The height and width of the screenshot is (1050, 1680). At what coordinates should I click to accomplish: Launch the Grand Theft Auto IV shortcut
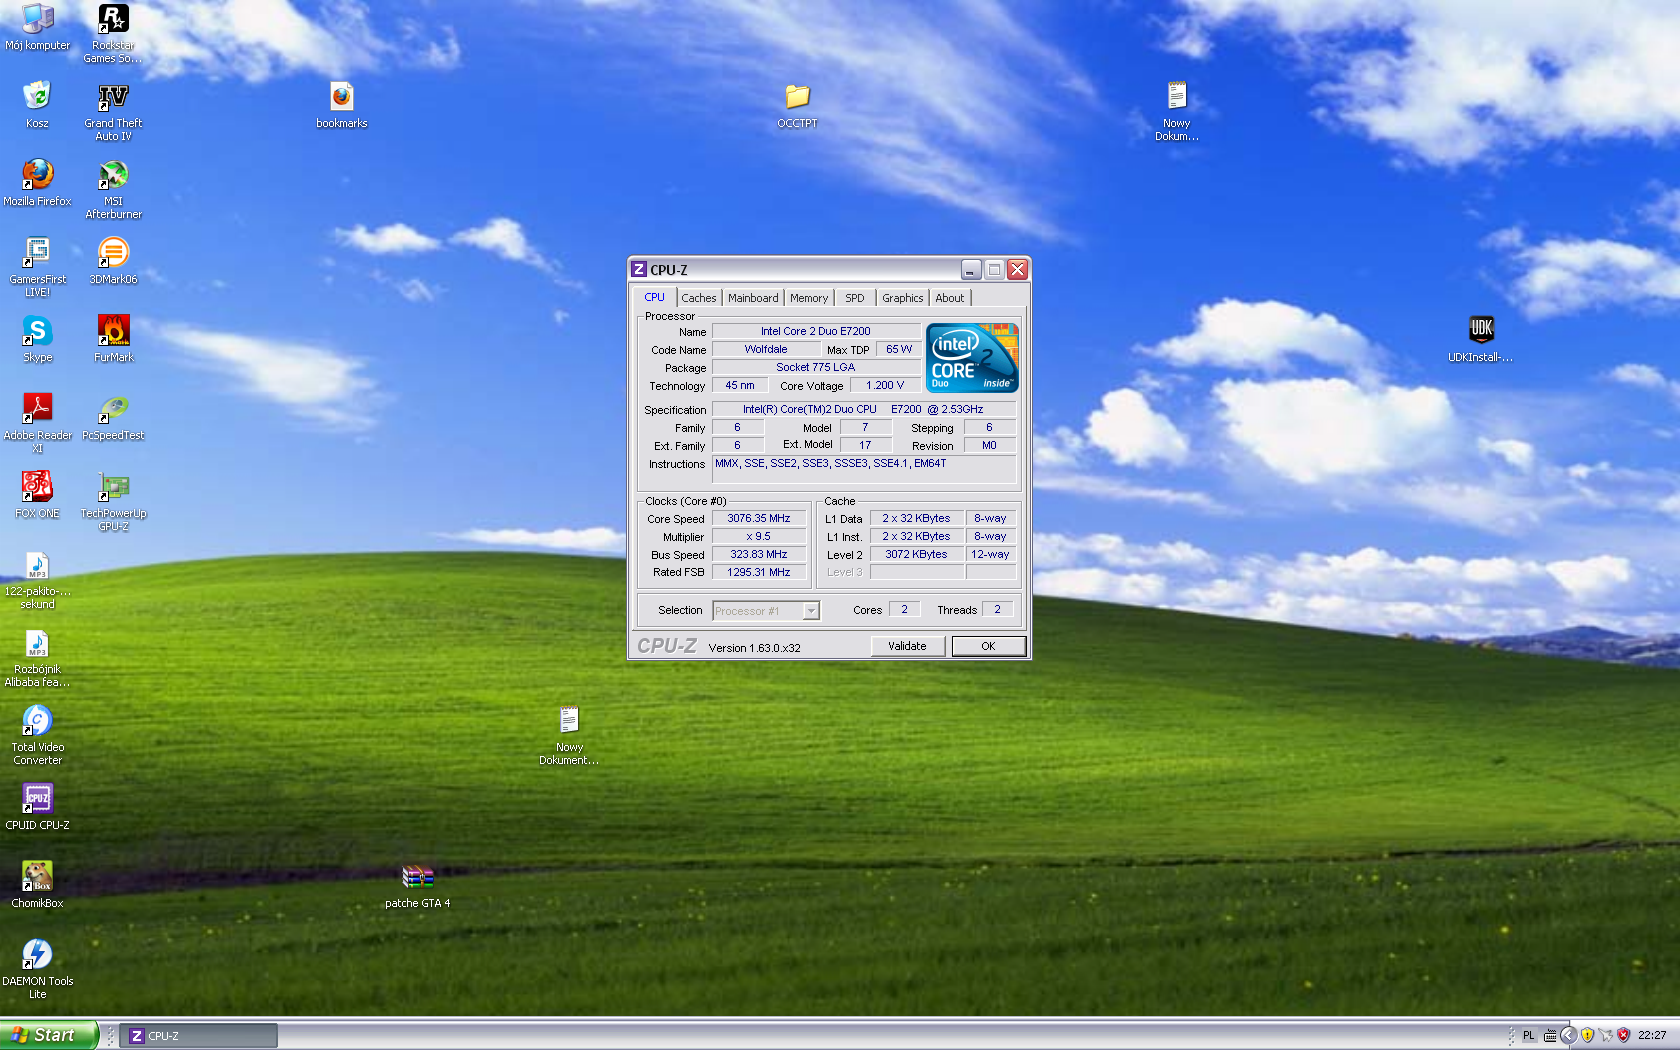point(113,111)
